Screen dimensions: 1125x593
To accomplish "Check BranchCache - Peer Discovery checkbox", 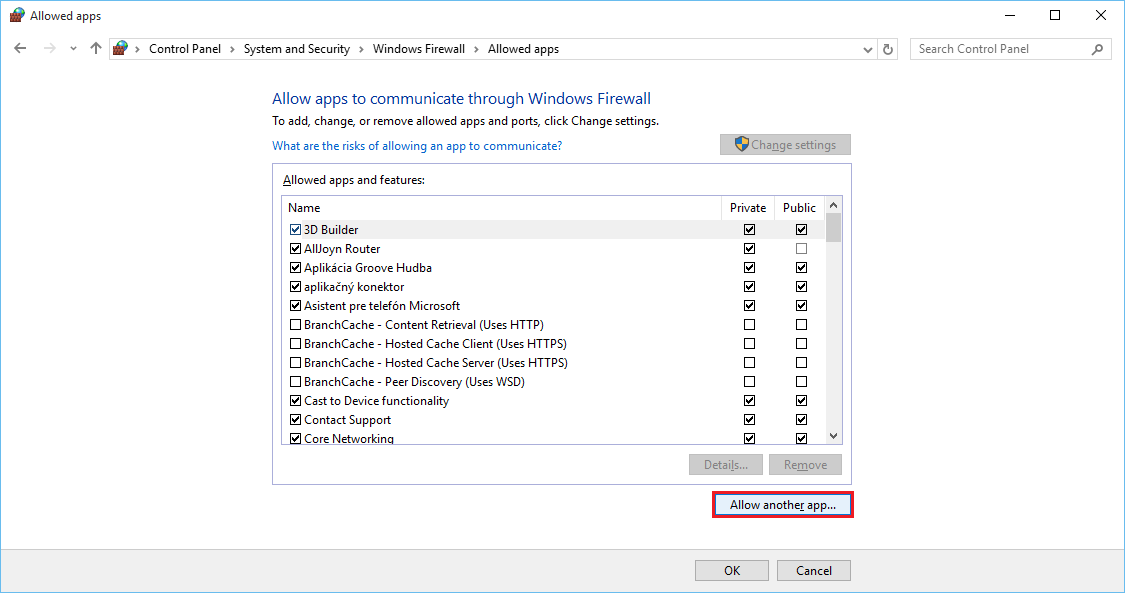I will click(x=295, y=382).
